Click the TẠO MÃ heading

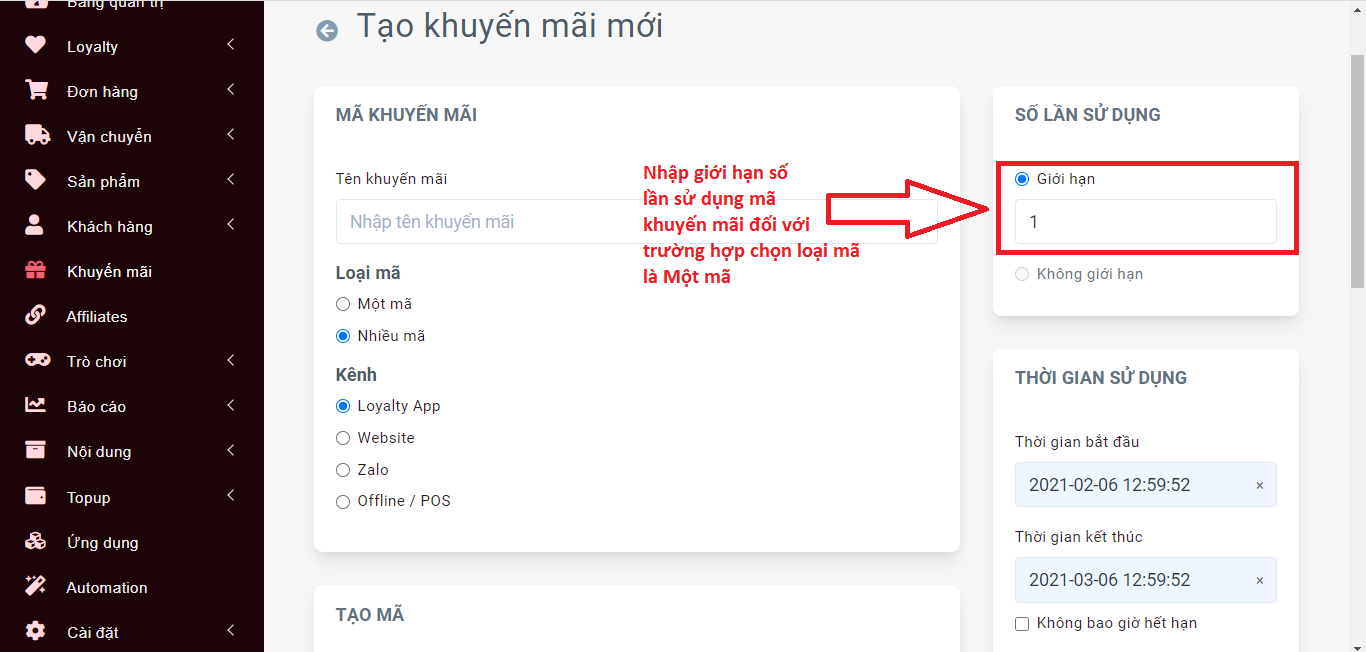(x=370, y=615)
